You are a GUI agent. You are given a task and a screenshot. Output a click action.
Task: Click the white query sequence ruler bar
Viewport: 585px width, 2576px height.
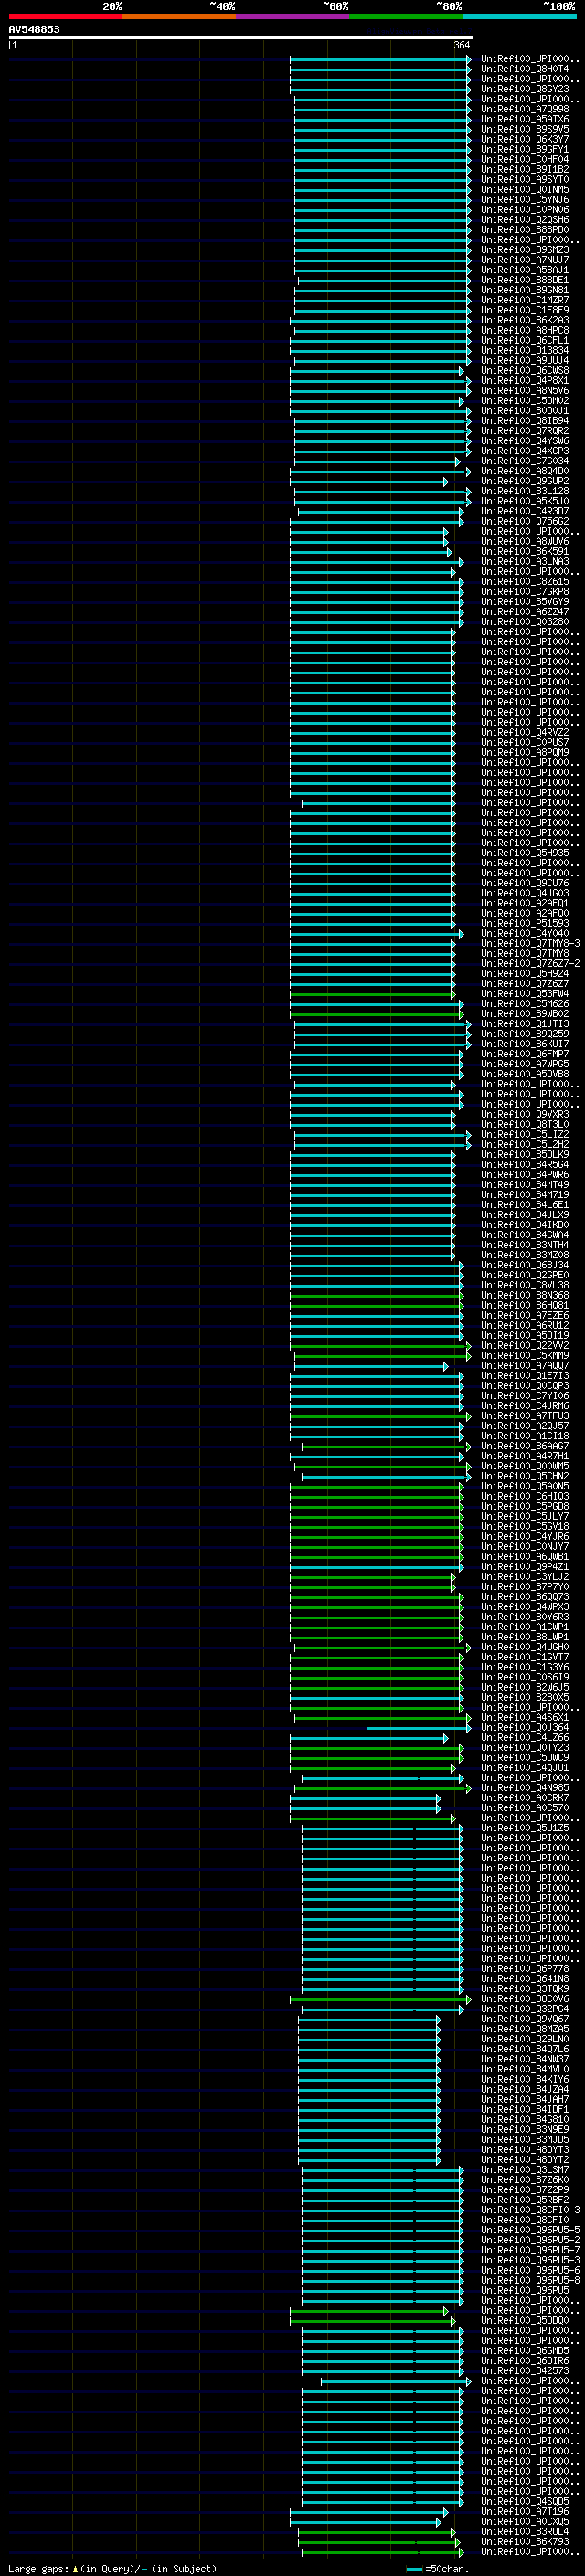click(241, 37)
